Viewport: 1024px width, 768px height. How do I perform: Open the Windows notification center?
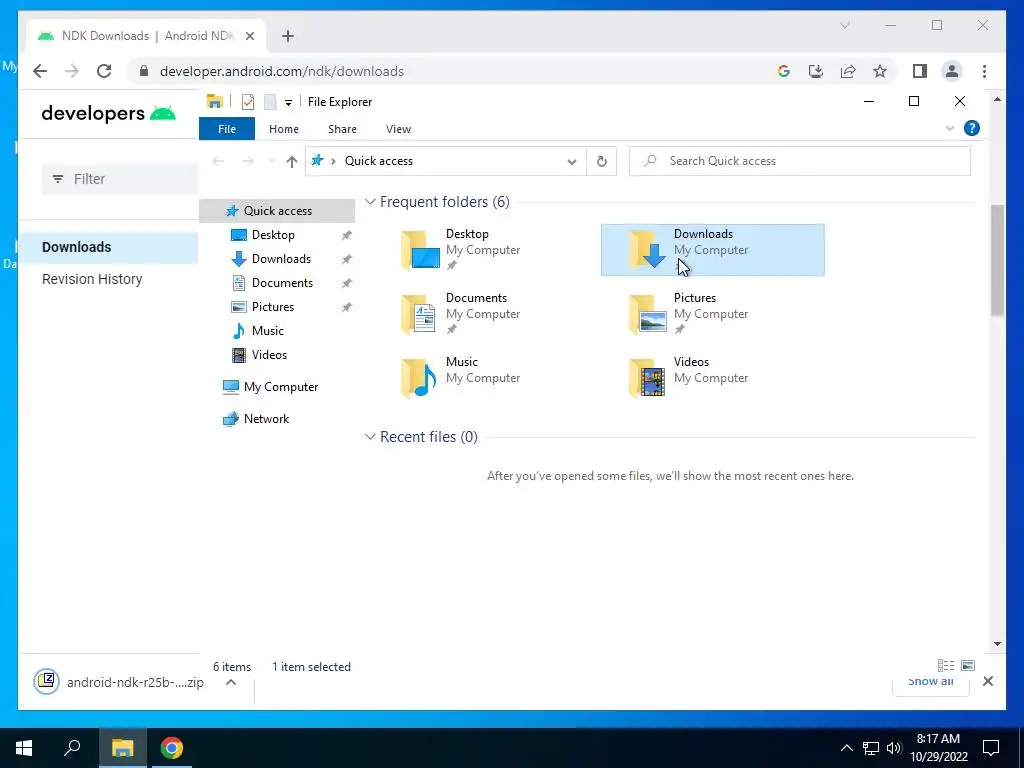pyautogui.click(x=991, y=748)
